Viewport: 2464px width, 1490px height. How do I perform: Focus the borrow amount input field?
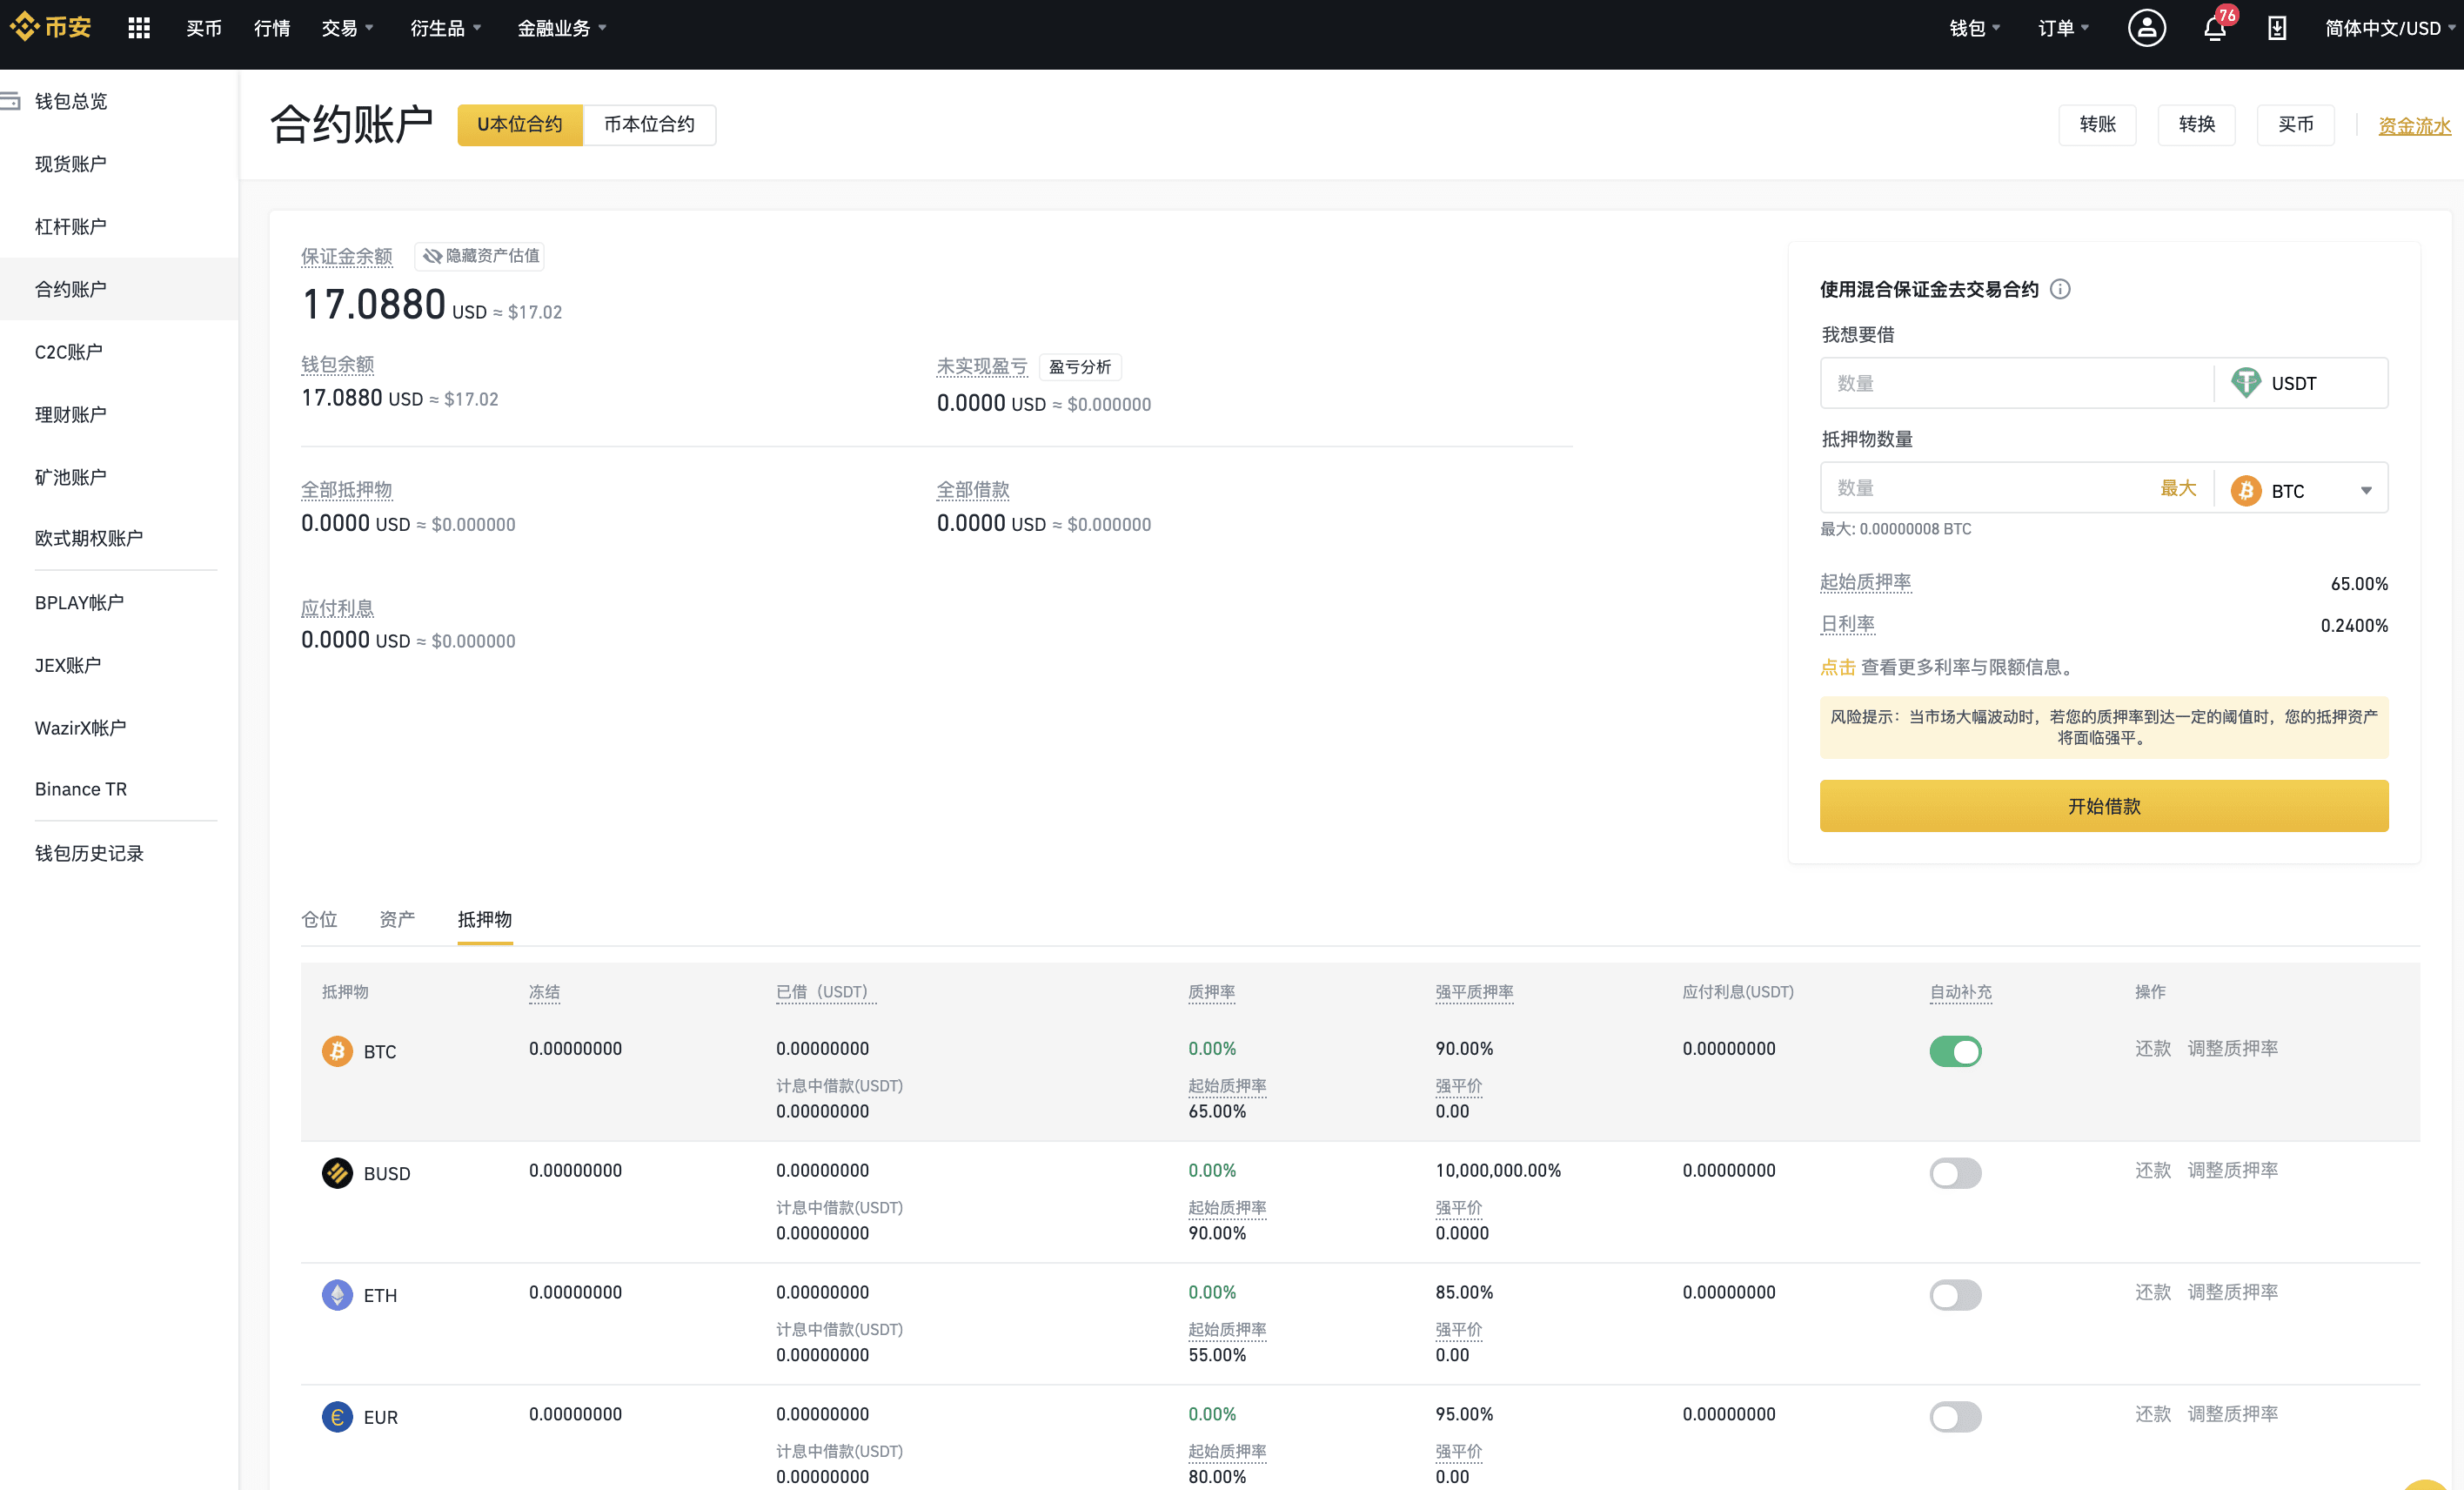tap(2016, 383)
